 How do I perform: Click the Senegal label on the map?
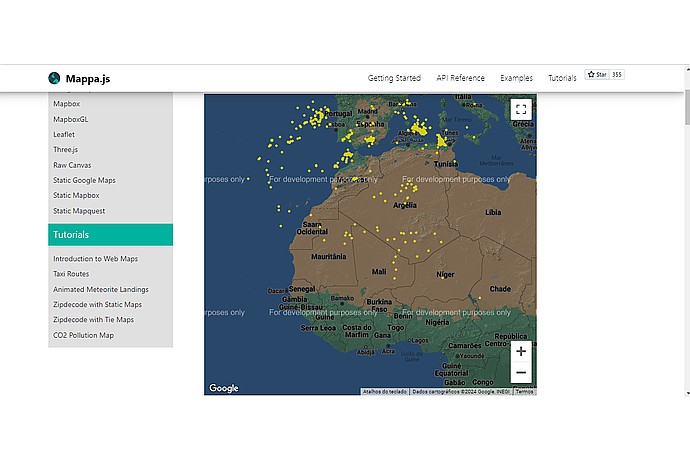coord(302,289)
